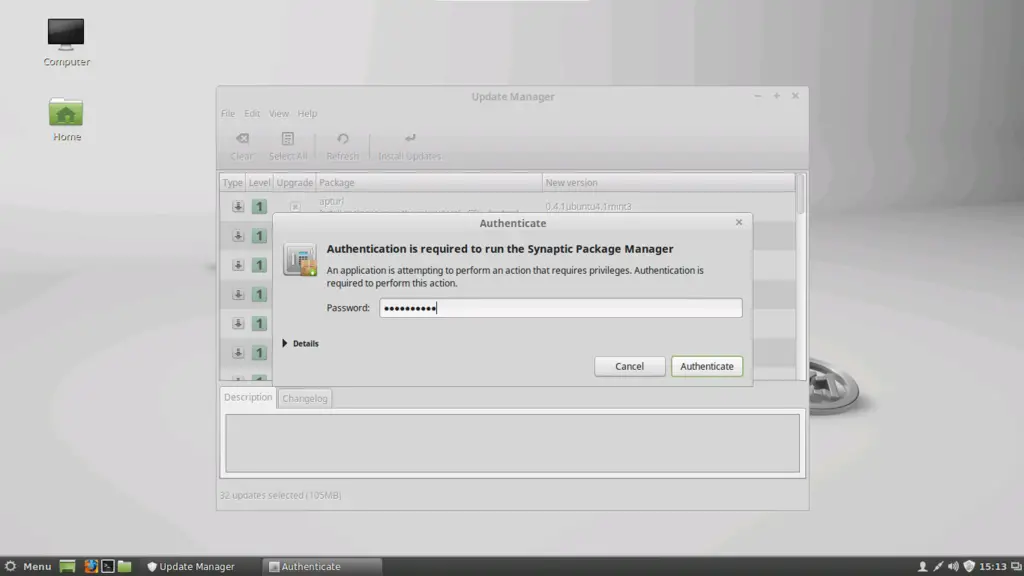Click the download type icon in apturl row
Screen dimensions: 1024x576
(x=238, y=206)
